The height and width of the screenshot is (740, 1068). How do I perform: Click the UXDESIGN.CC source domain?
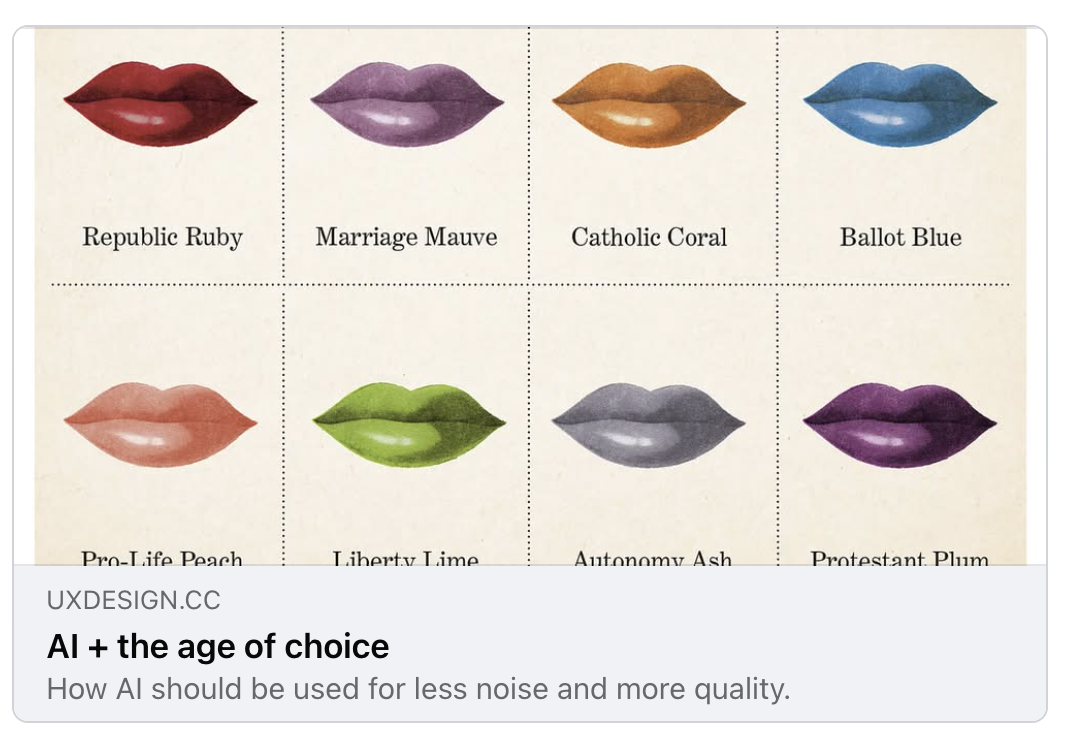pyautogui.click(x=134, y=600)
